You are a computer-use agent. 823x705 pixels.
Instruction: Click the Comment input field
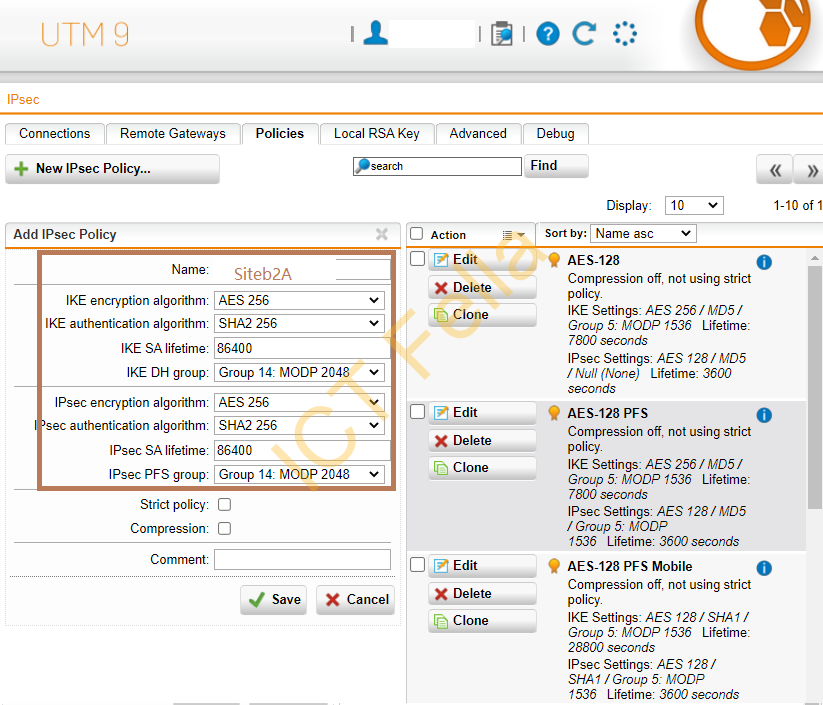tap(302, 559)
